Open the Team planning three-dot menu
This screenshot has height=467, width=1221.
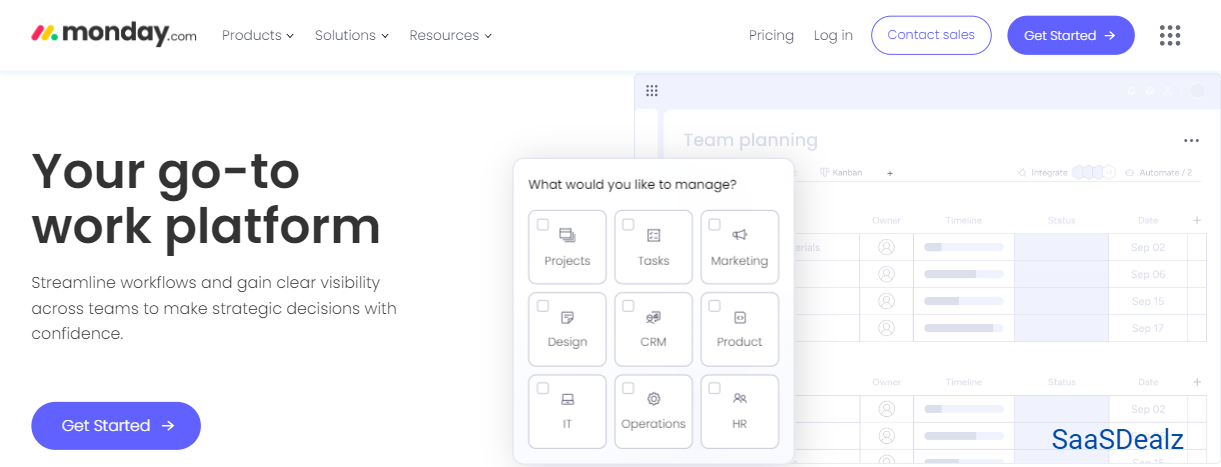coord(1191,141)
